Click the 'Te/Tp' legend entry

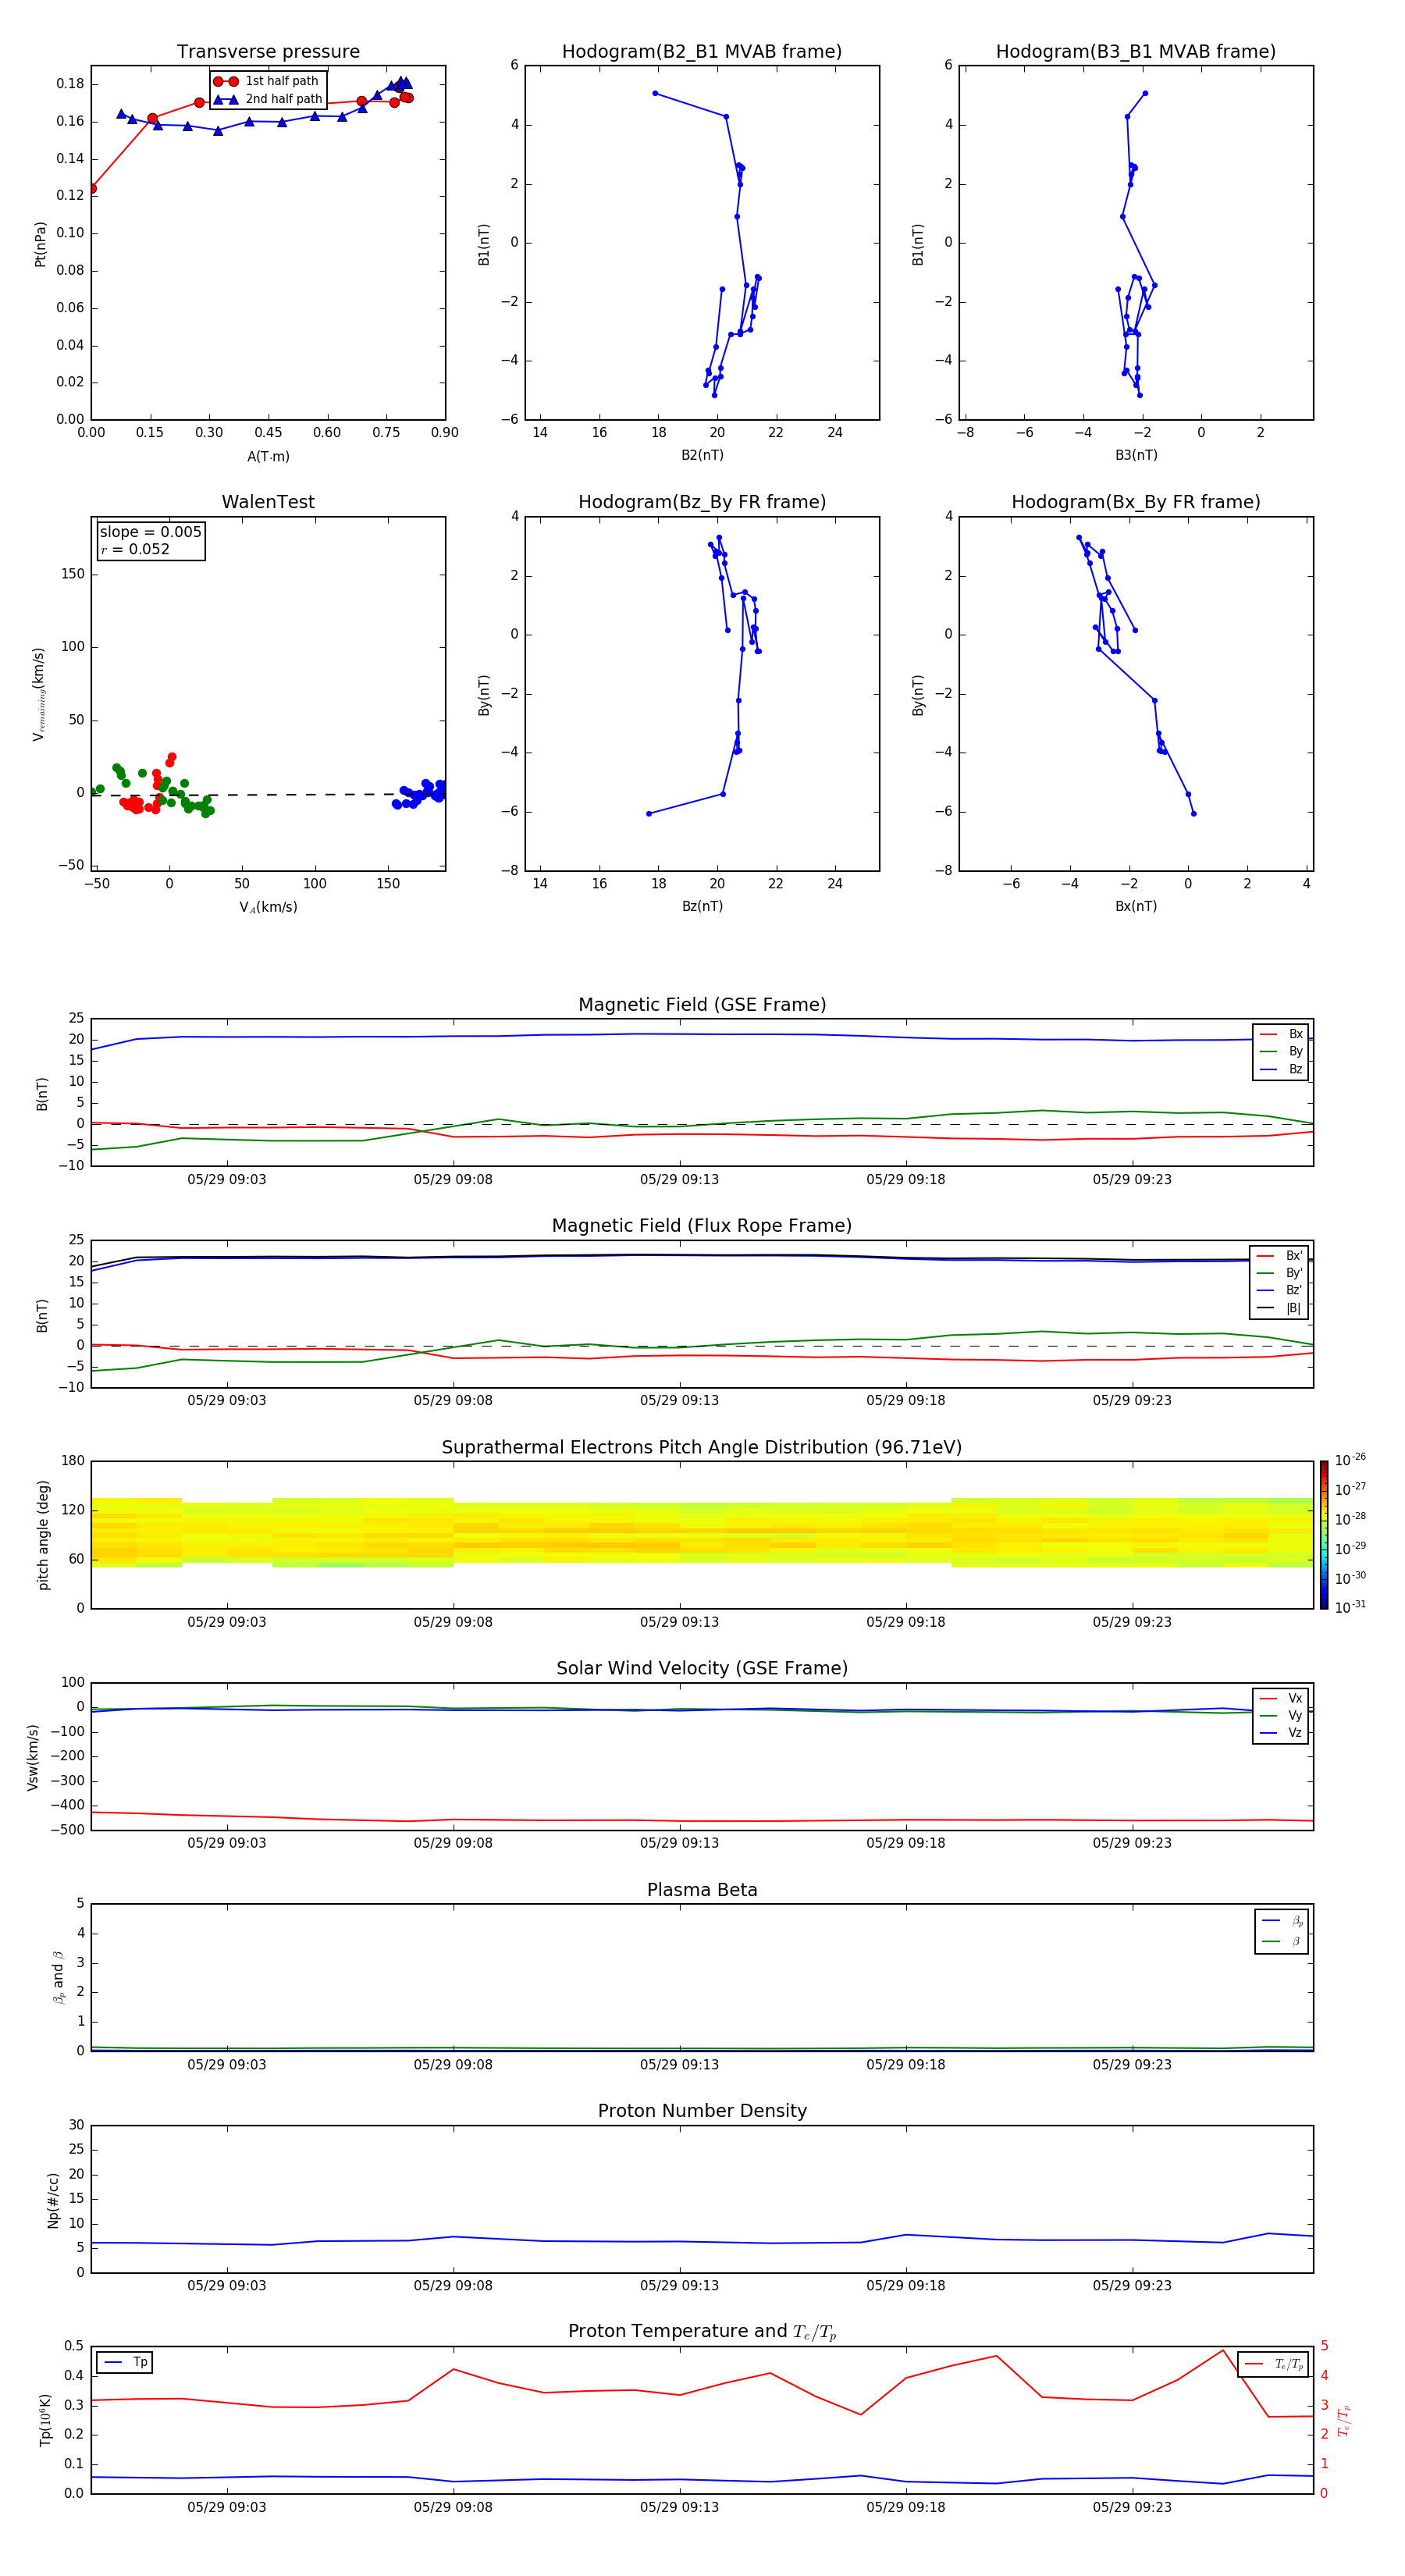pyautogui.click(x=1274, y=2364)
